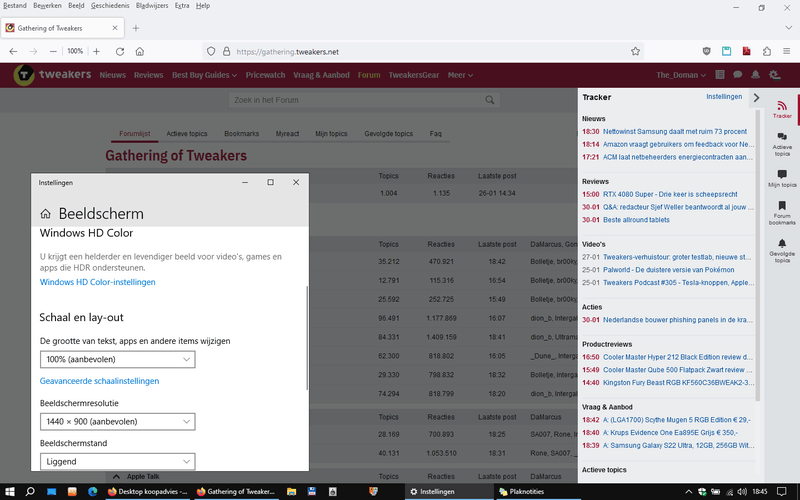Open Windows HD Color-instellingen link
Image resolution: width=800 pixels, height=500 pixels.
click(97, 282)
